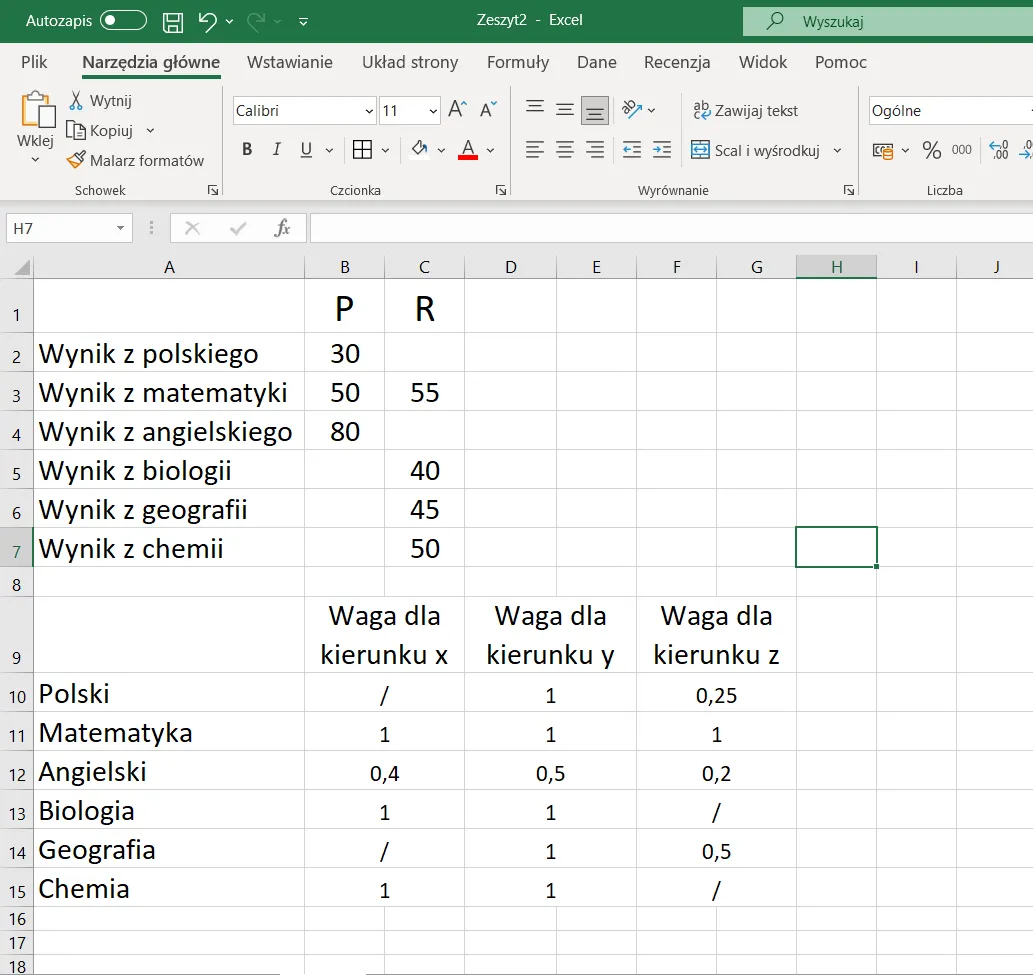Toggle Italic formatting

point(276,150)
